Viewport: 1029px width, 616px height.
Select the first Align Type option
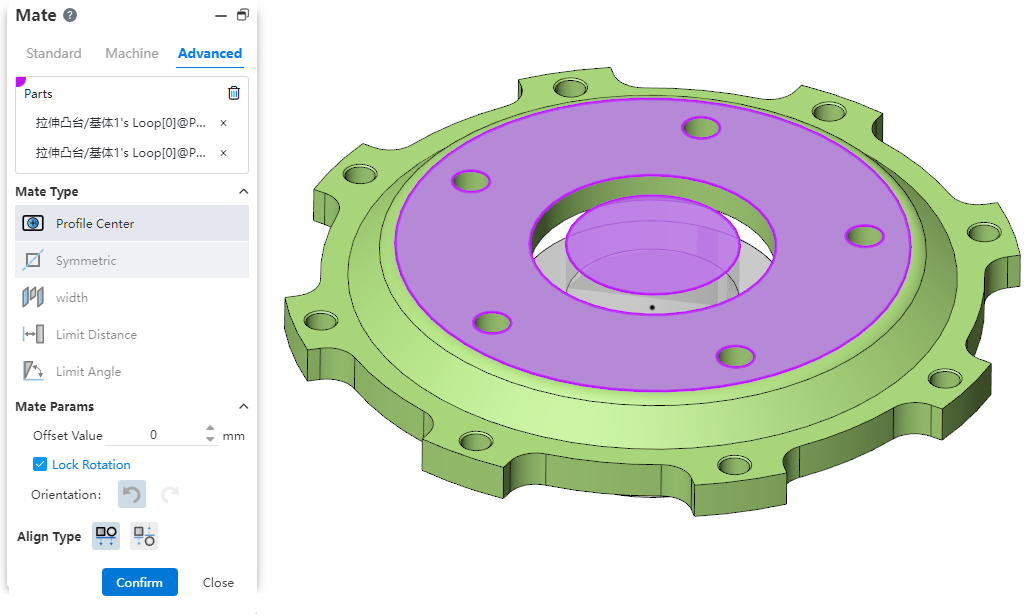(x=106, y=536)
